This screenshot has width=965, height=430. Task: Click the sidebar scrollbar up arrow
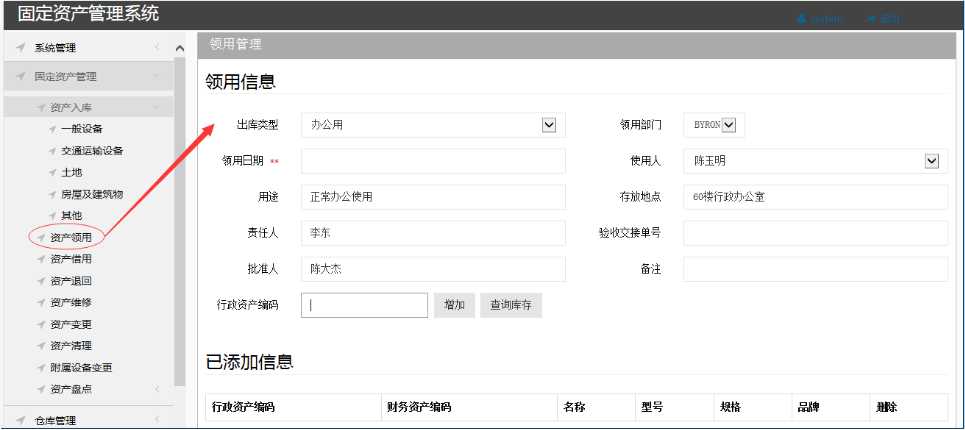click(180, 48)
